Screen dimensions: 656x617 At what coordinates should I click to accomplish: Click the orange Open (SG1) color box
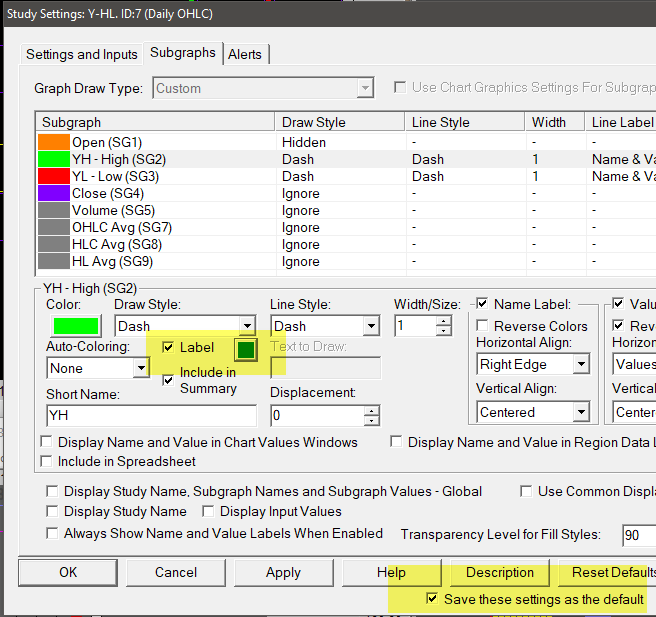pos(54,142)
